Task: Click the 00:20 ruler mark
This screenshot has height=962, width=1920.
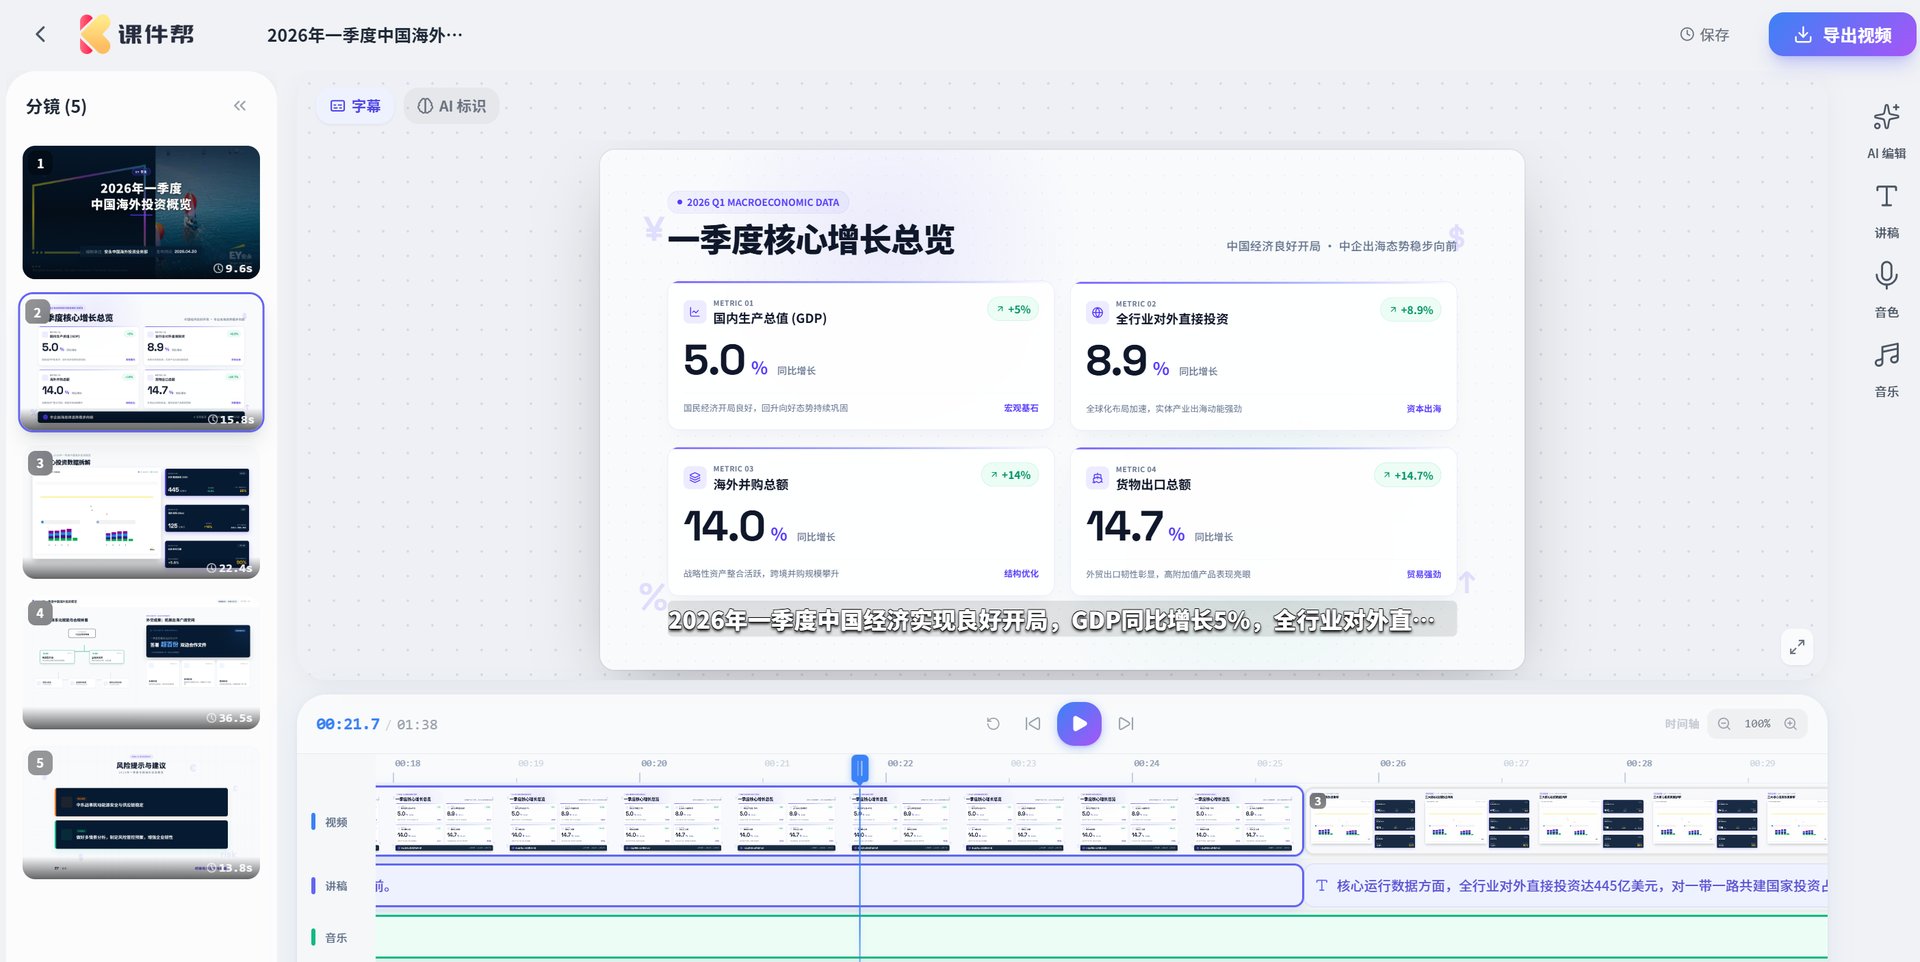Action: click(x=654, y=764)
